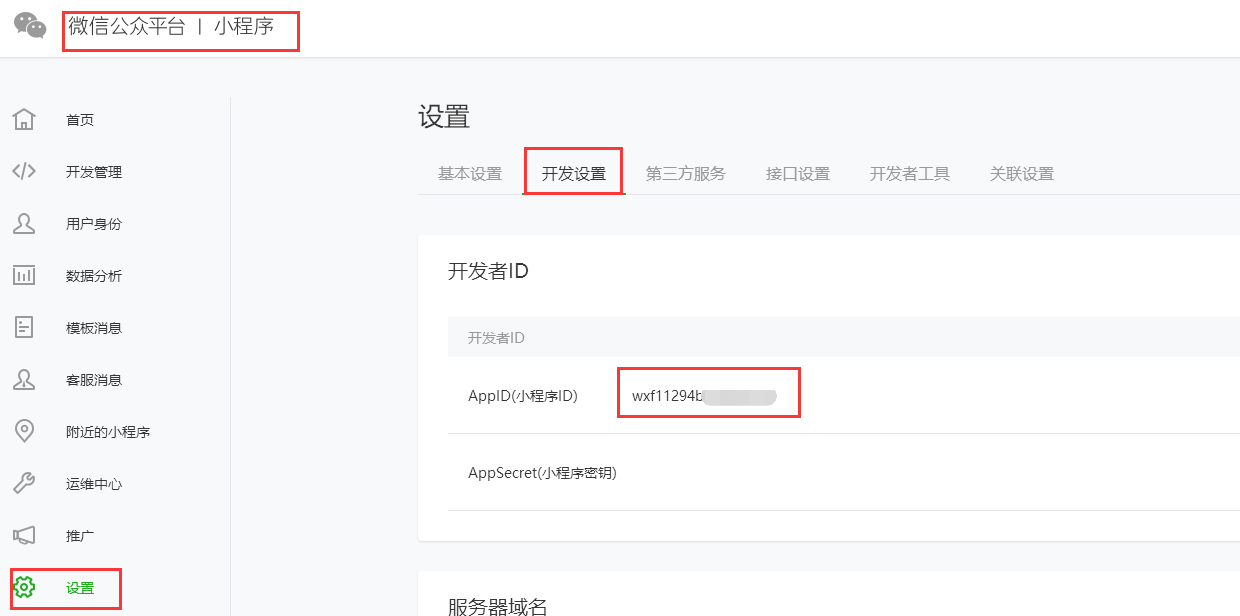This screenshot has height=616, width=1240.
Task: Click the home icon for 首页
Action: tap(24, 120)
